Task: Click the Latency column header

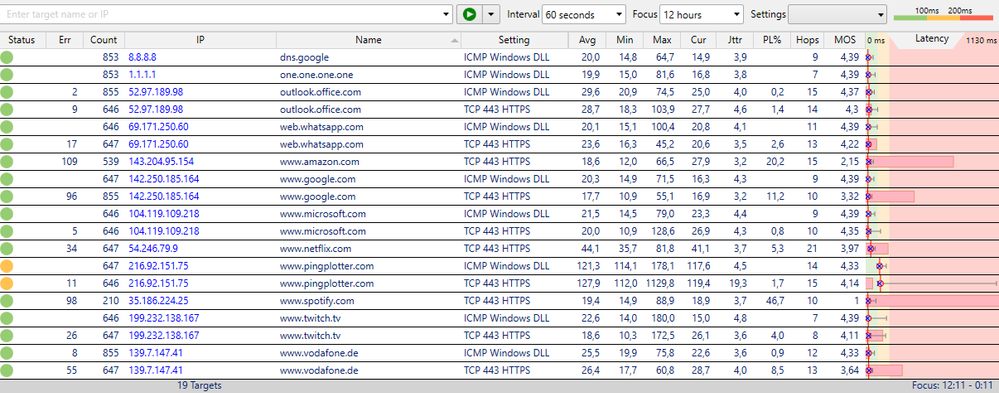Action: [932, 39]
